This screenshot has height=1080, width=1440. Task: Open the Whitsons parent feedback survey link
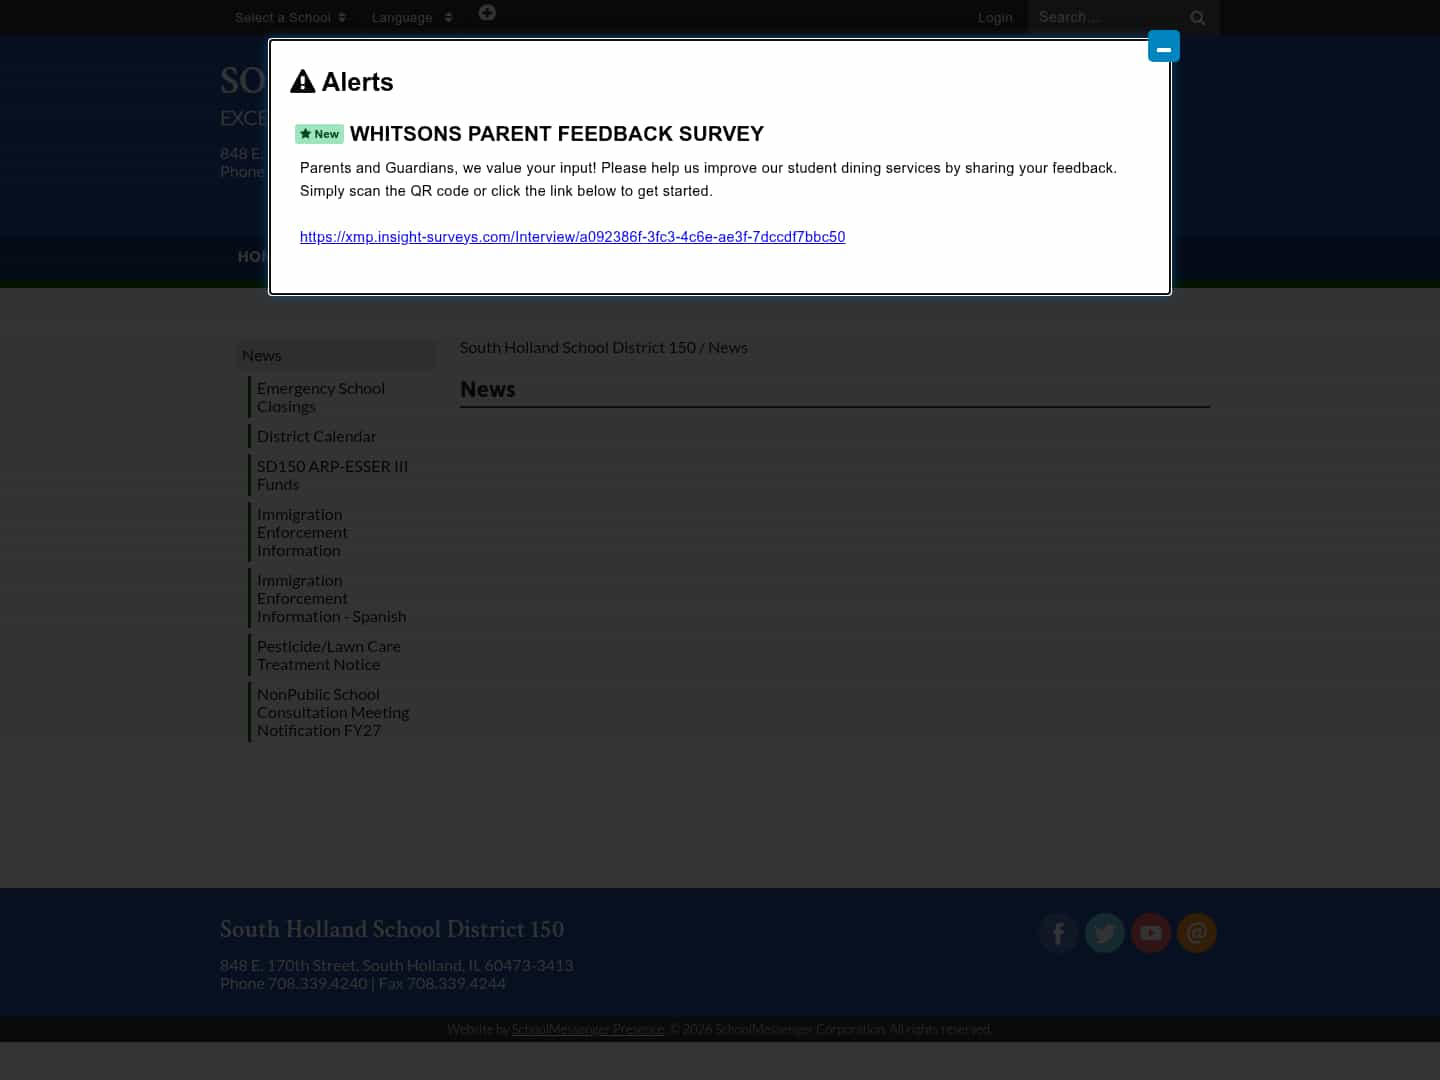pos(572,236)
